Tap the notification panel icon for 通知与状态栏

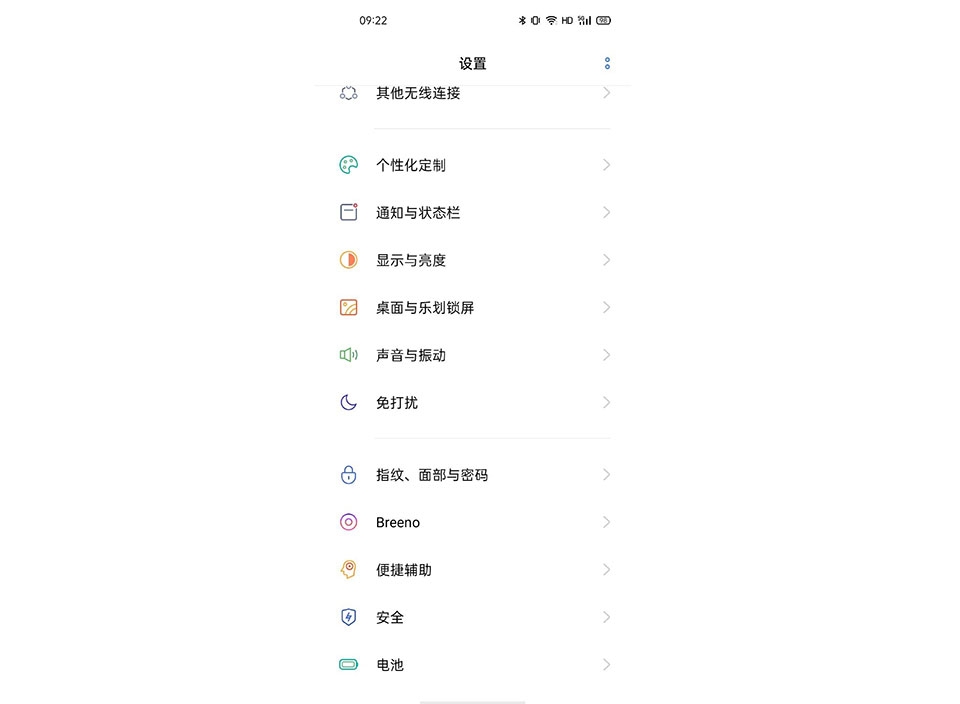348,212
